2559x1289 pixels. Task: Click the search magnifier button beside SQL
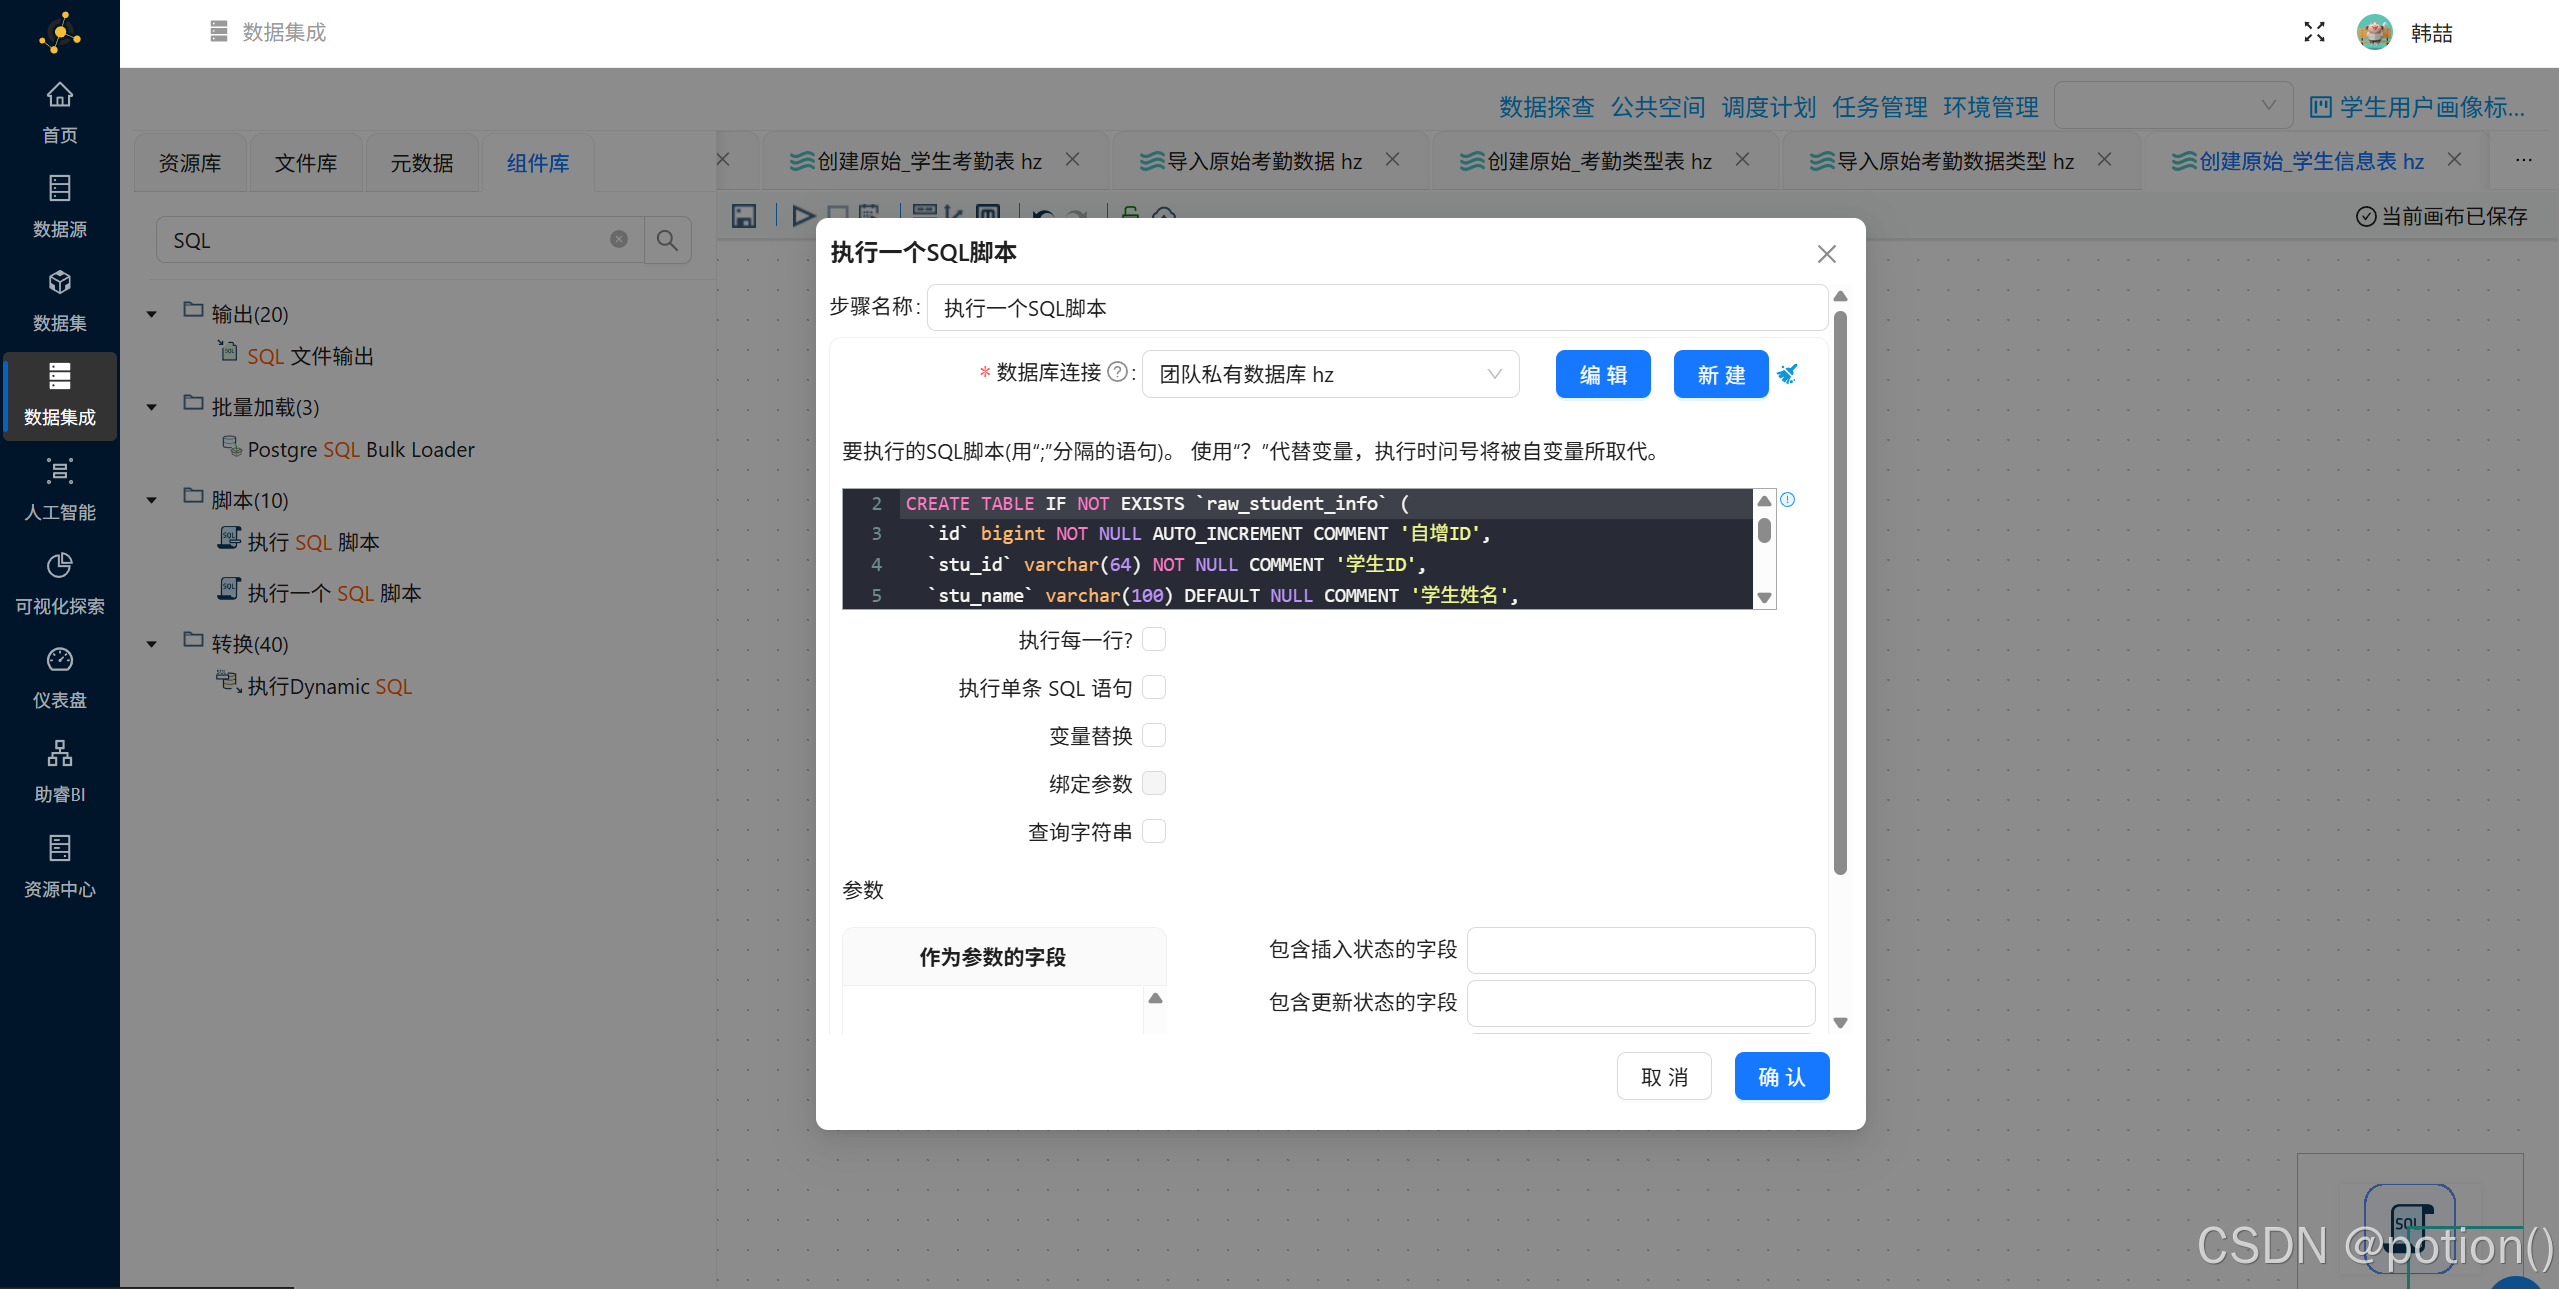[667, 240]
